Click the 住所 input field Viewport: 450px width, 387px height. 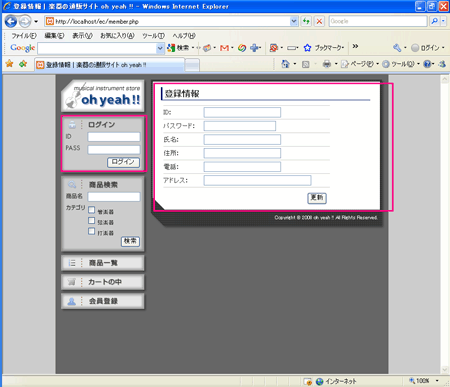242,153
